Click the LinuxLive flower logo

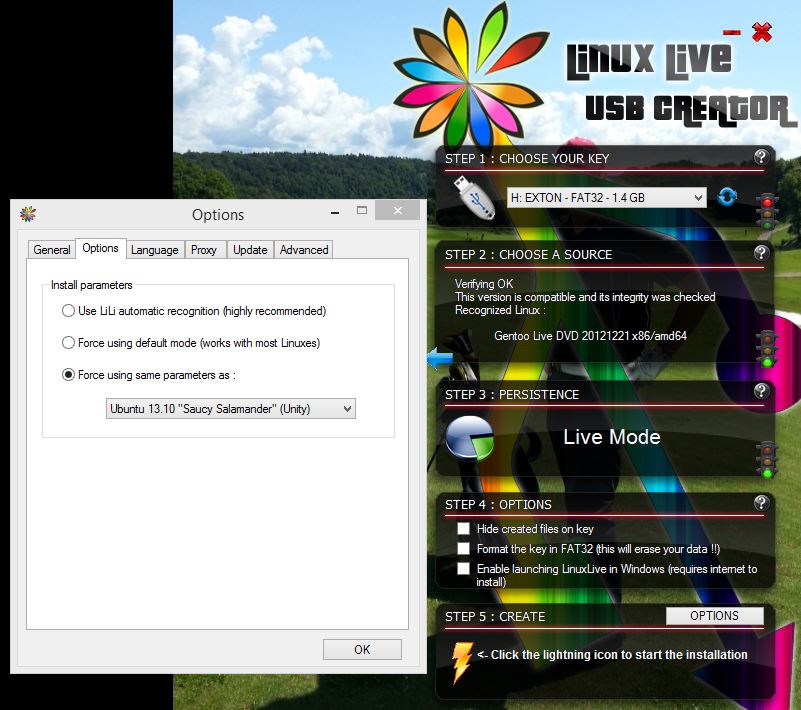470,77
